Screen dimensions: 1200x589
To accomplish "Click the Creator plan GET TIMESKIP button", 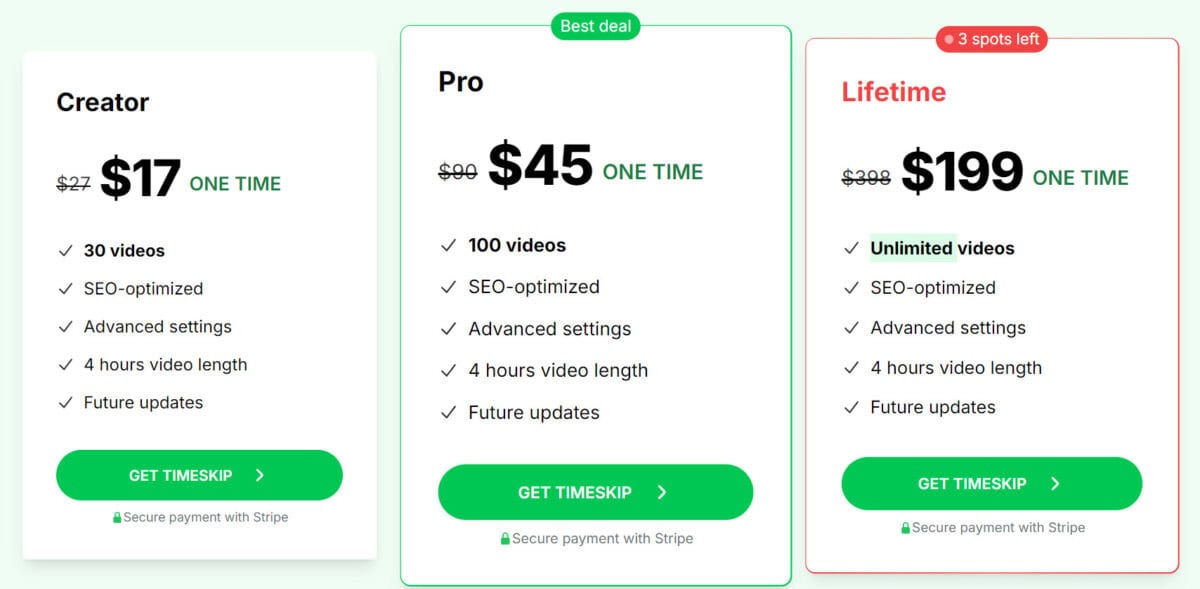I will (x=199, y=475).
